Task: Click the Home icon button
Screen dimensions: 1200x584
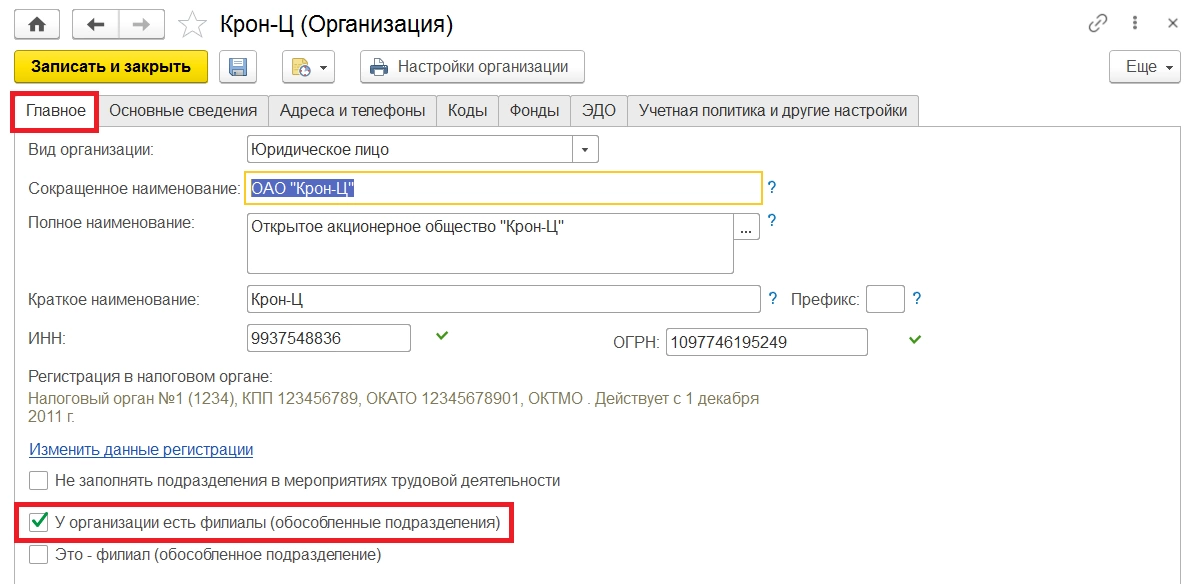Action: (x=38, y=23)
